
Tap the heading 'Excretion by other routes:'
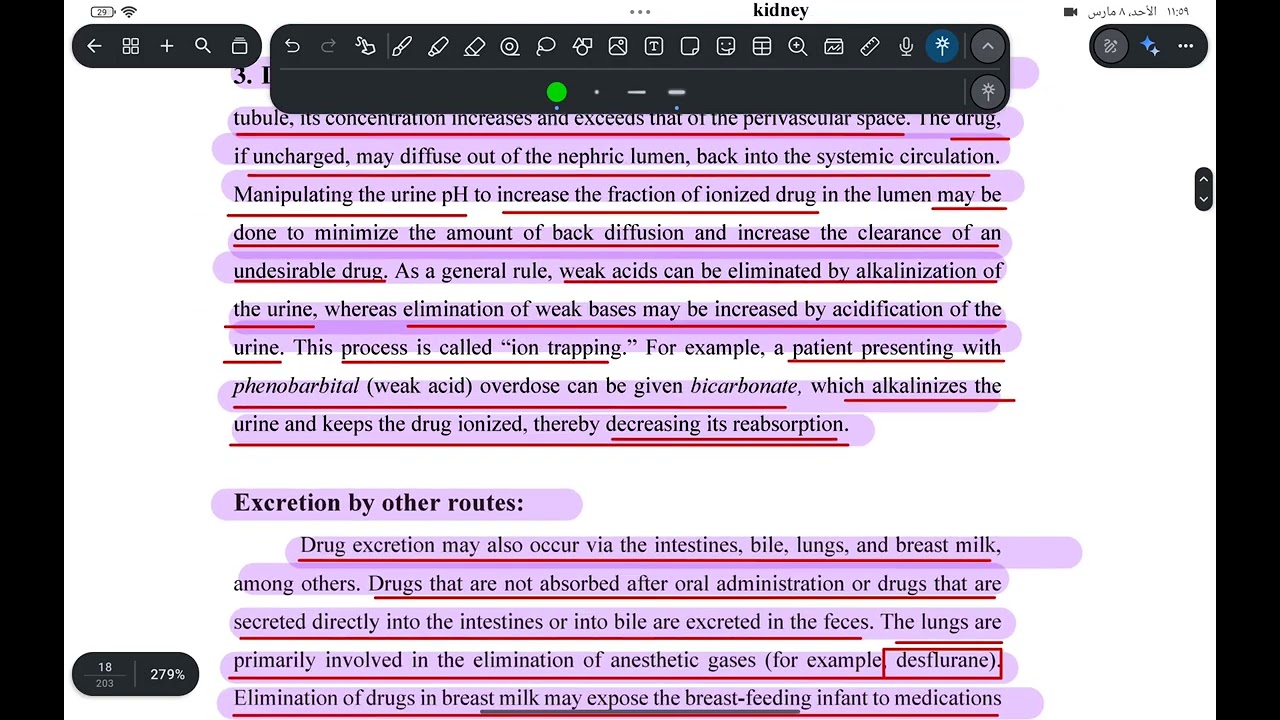tap(379, 503)
